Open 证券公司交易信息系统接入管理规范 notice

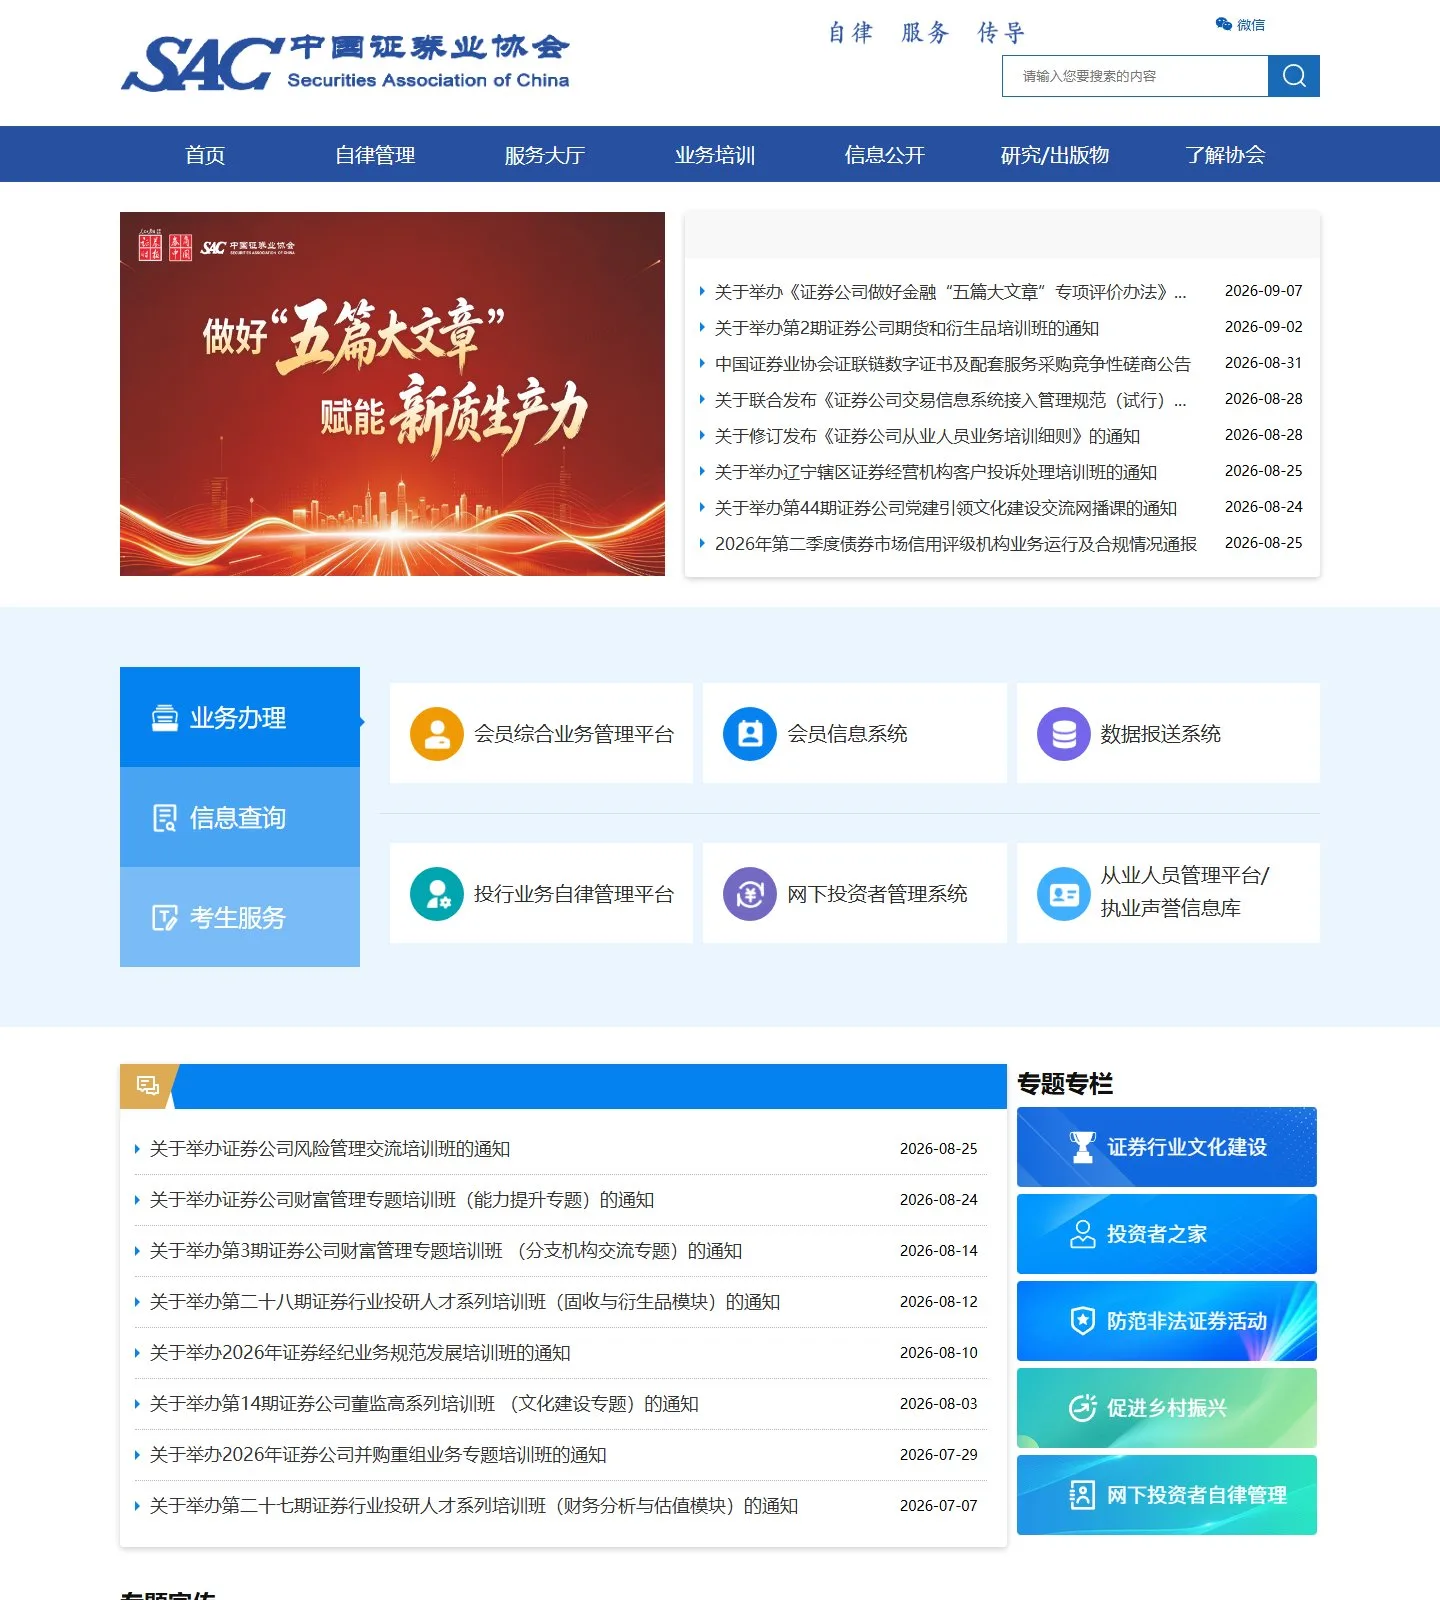[950, 400]
